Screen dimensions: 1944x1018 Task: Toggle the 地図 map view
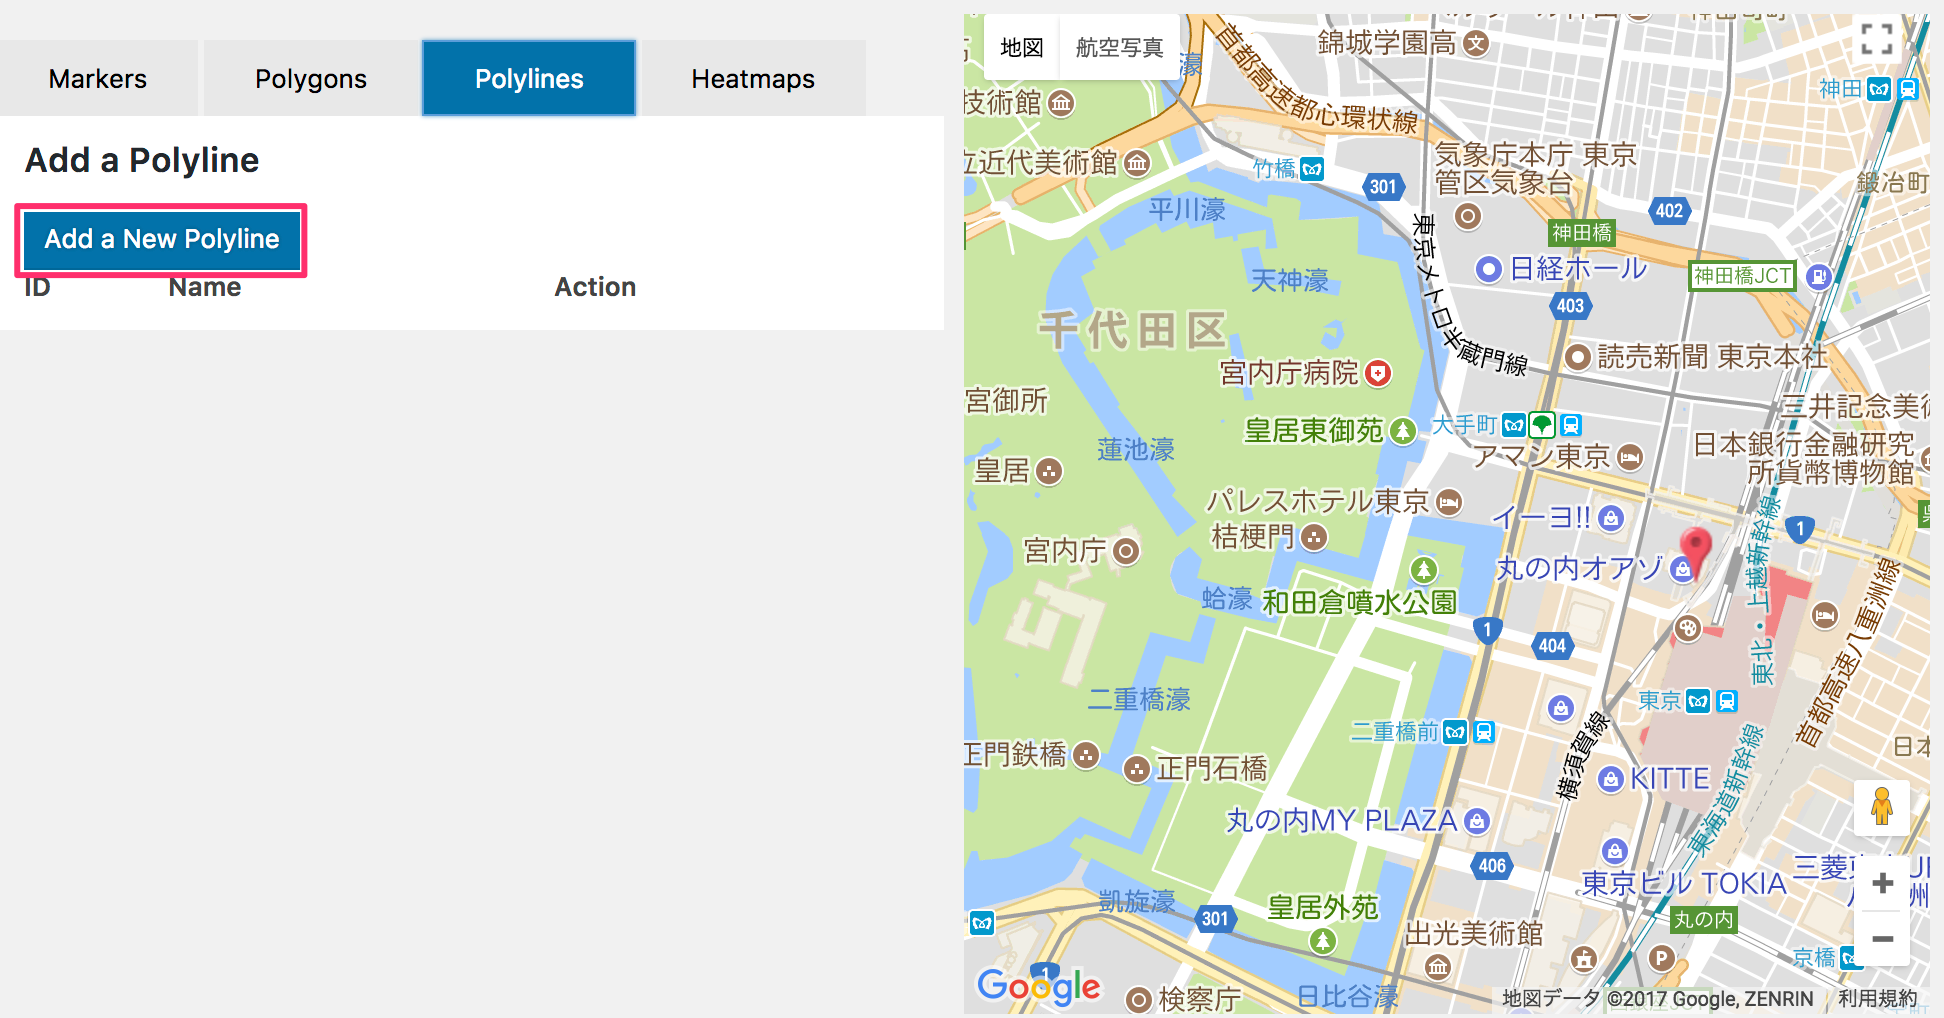(1020, 47)
